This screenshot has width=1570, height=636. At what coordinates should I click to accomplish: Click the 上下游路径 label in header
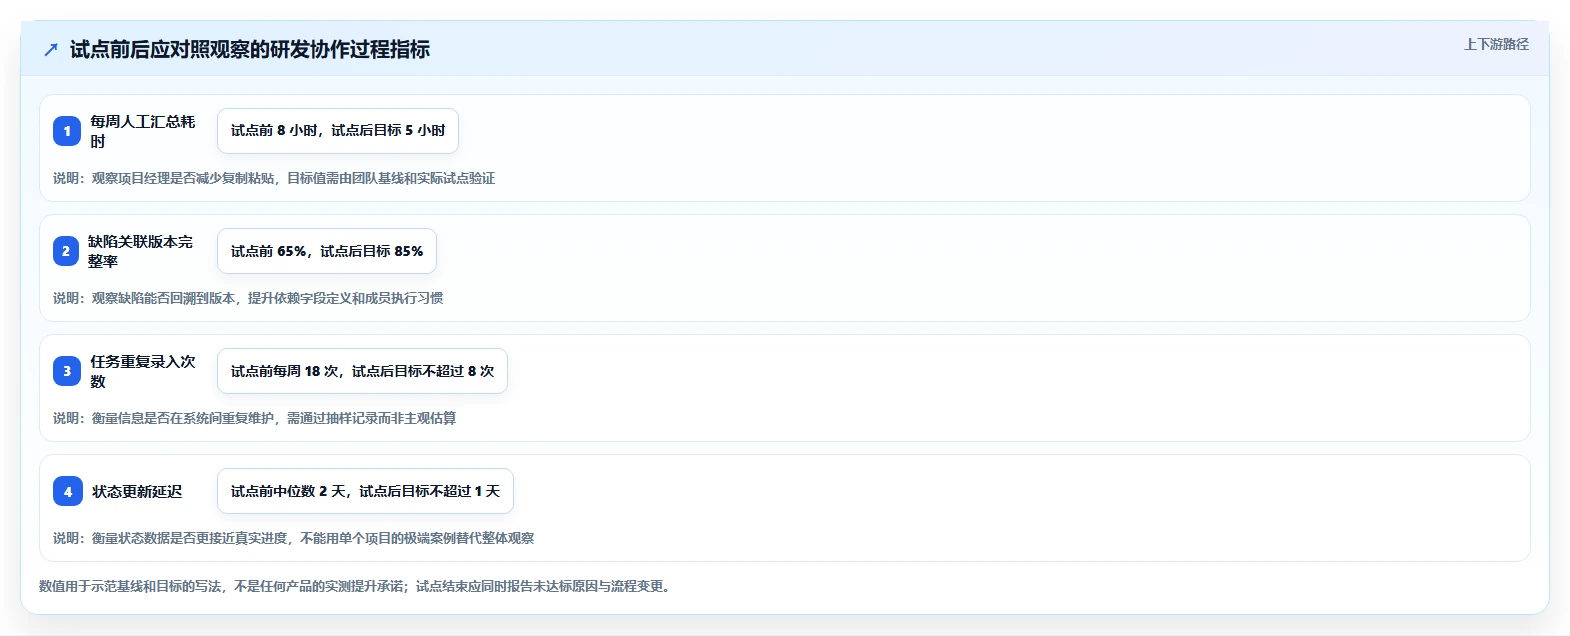tap(1496, 44)
